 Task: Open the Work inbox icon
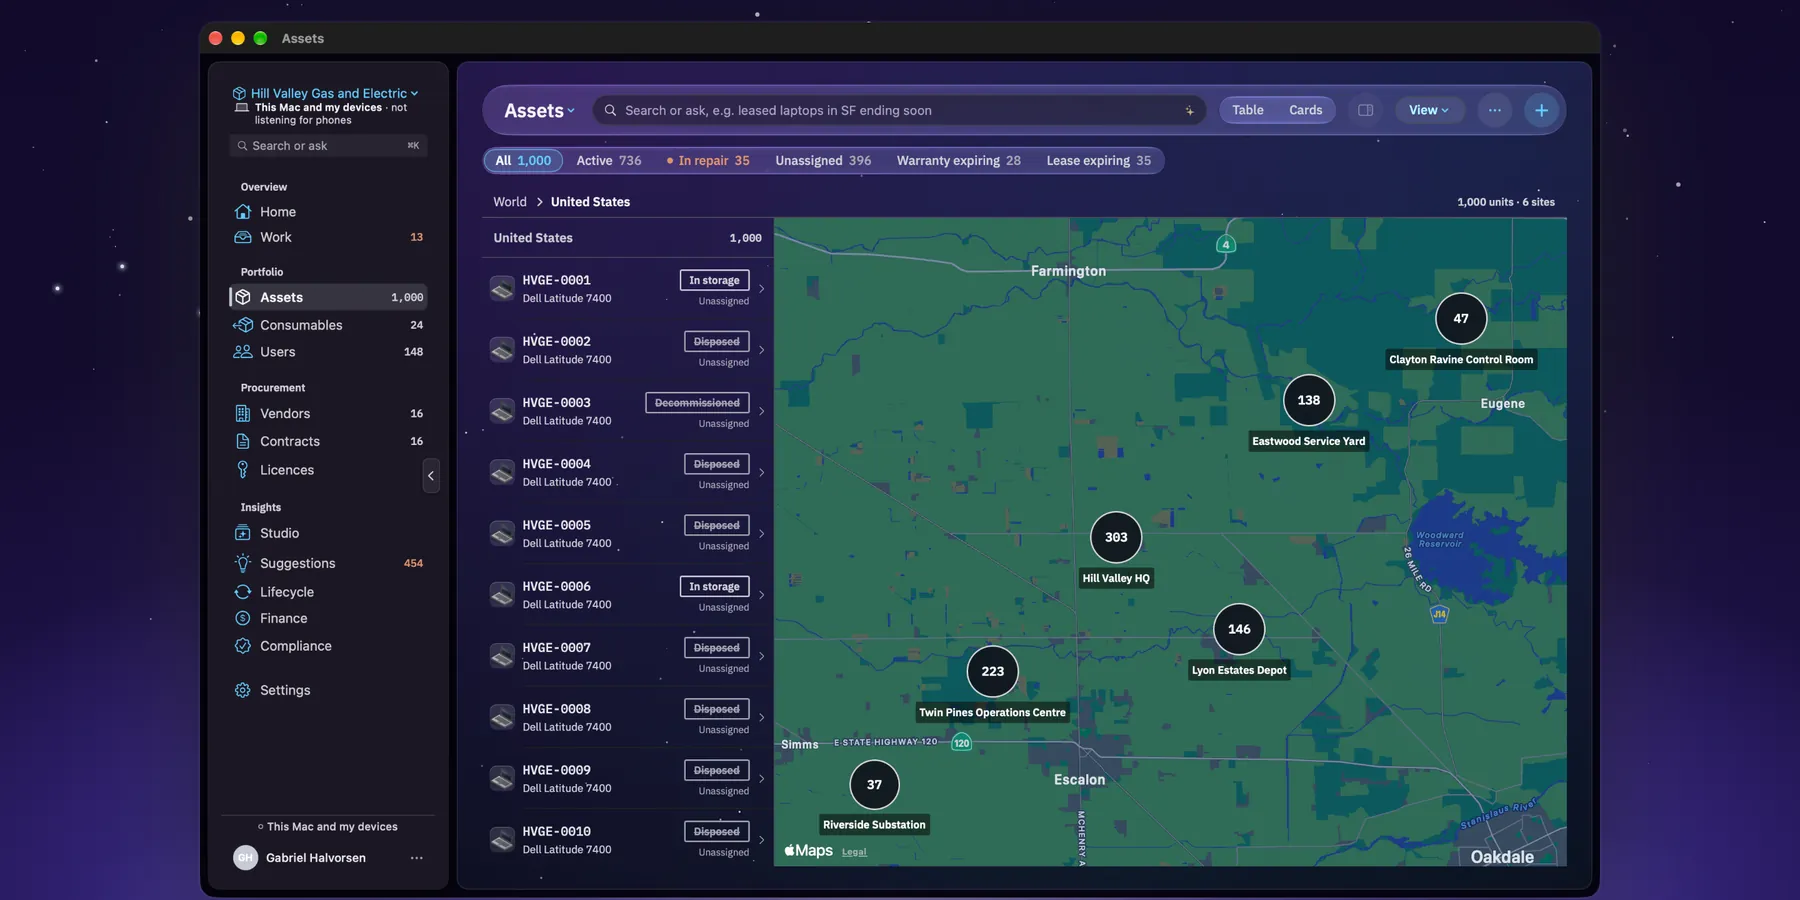point(242,237)
